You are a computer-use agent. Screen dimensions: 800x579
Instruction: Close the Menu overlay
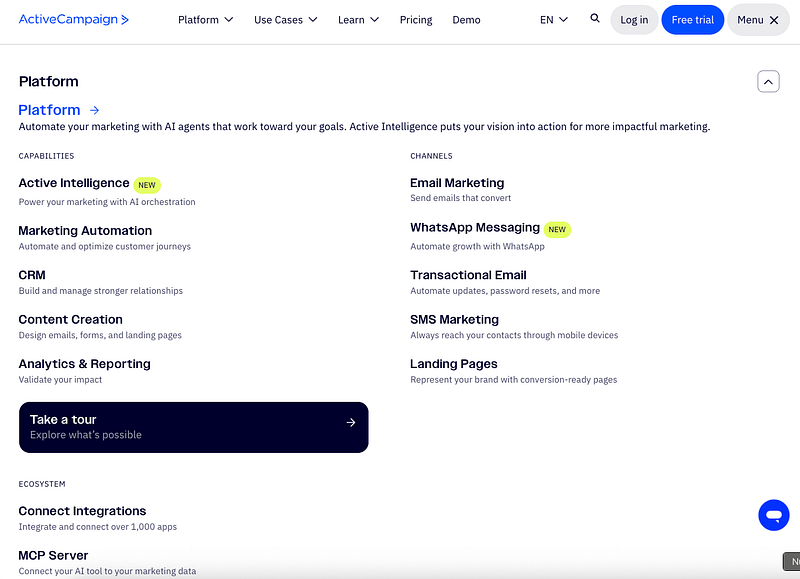point(758,20)
